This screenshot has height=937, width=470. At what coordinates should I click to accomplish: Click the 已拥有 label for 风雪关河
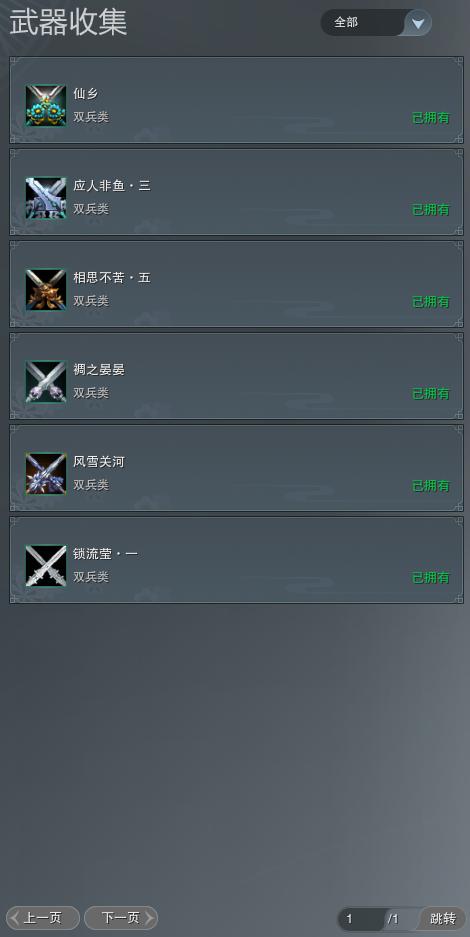click(431, 486)
